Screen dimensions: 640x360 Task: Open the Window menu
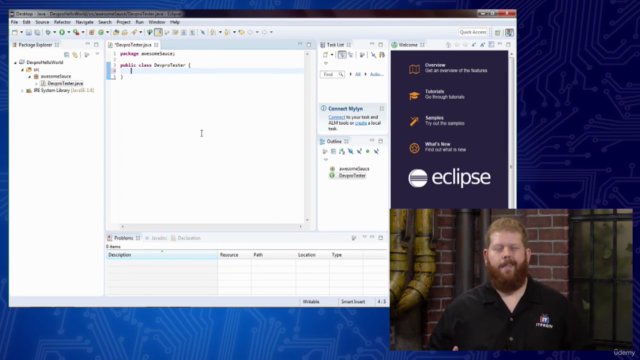[x=157, y=22]
